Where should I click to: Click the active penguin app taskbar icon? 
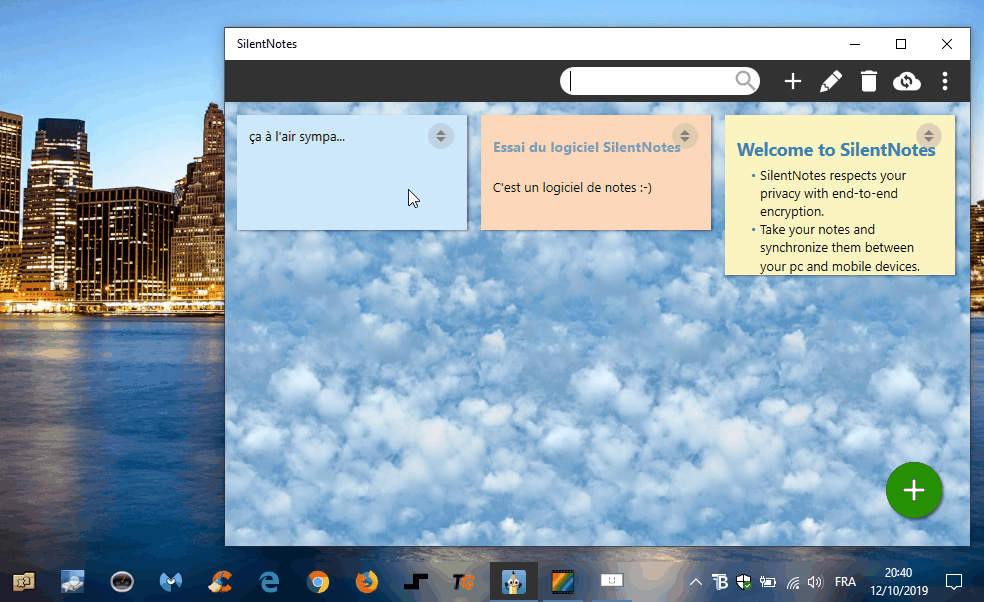[x=514, y=583]
